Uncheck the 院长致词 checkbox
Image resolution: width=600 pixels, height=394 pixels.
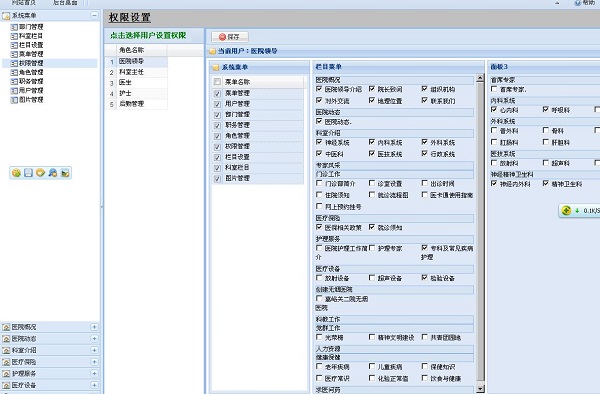point(372,89)
